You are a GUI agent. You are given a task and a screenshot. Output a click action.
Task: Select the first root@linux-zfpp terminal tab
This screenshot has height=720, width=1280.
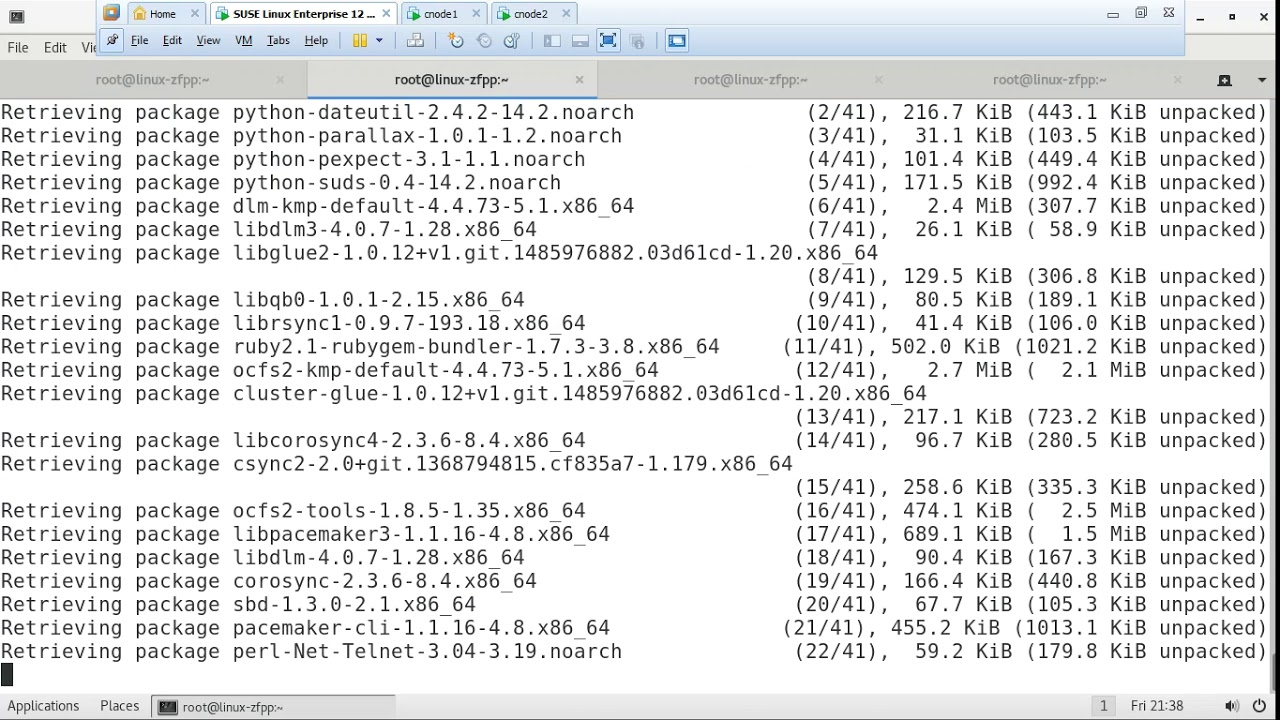coord(152,79)
